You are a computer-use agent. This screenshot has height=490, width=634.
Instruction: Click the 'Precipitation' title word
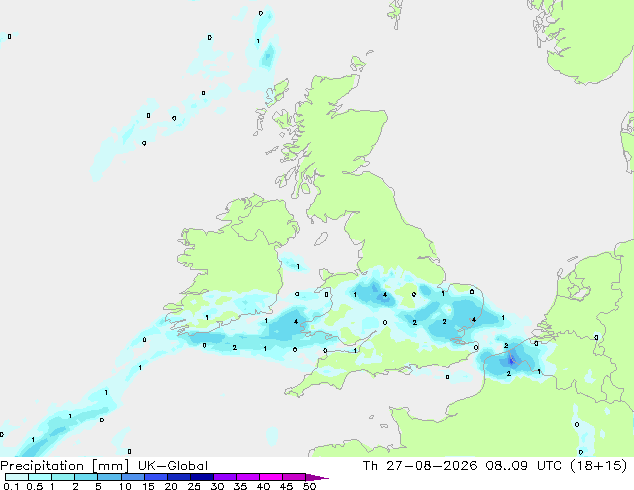(42, 466)
